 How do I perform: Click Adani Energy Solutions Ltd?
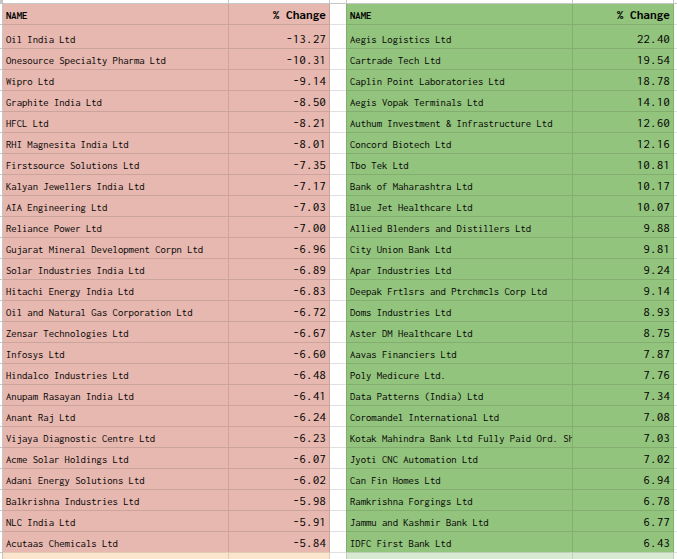pyautogui.click(x=115, y=481)
